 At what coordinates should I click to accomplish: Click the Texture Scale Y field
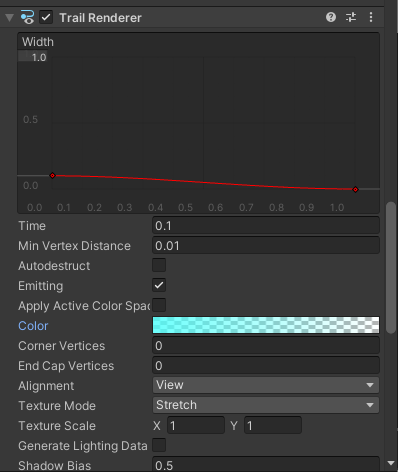273,425
